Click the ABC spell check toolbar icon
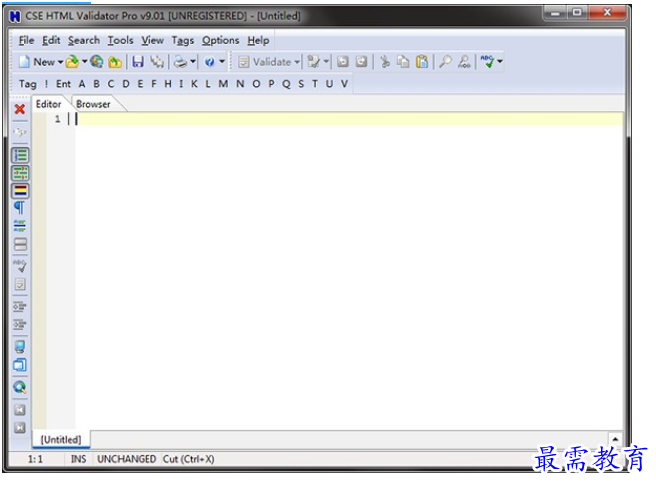The height and width of the screenshot is (490, 656). click(487, 62)
